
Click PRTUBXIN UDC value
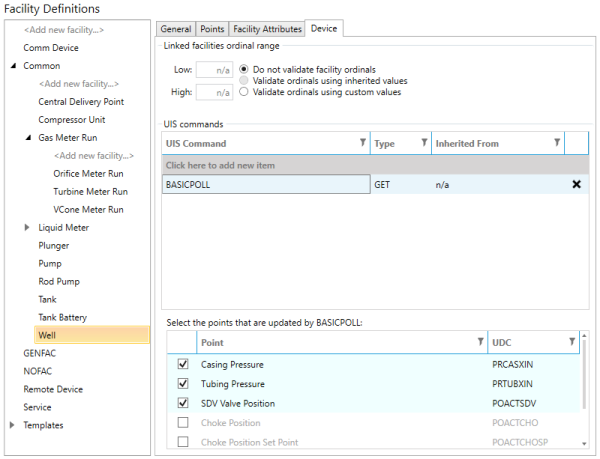(x=512, y=384)
